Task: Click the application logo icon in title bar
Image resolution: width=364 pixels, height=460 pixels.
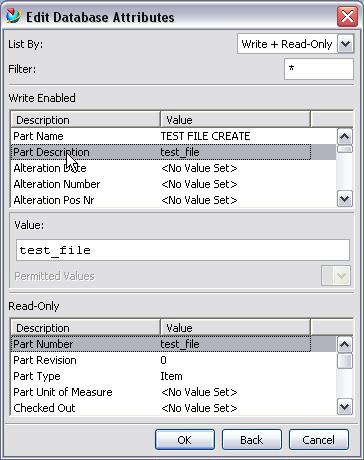Action: [x=13, y=16]
